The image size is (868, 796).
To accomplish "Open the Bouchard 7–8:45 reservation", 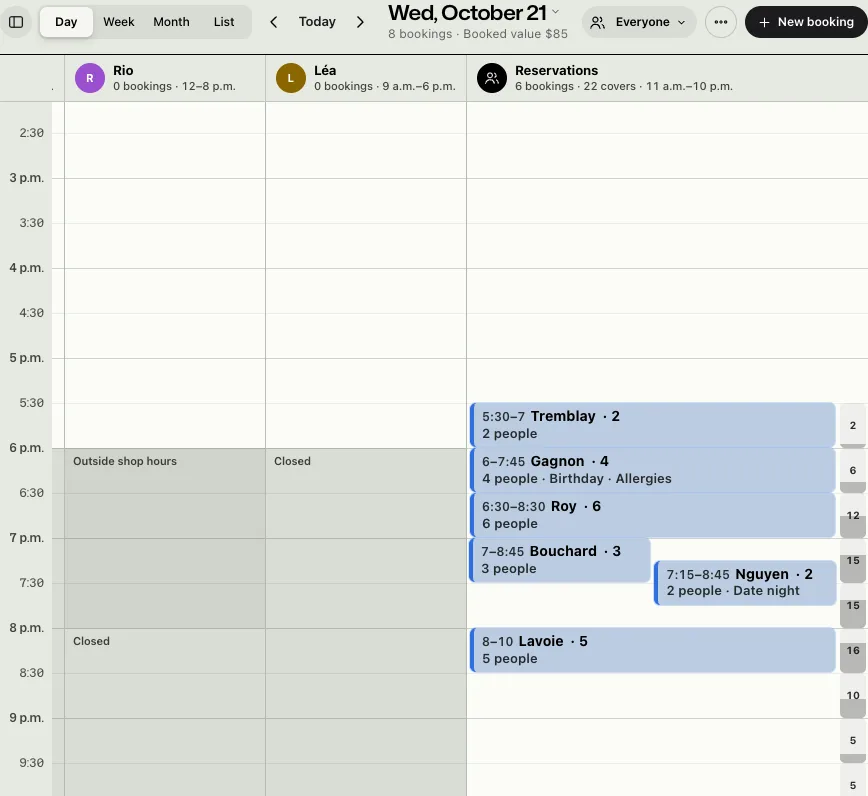I will point(560,560).
